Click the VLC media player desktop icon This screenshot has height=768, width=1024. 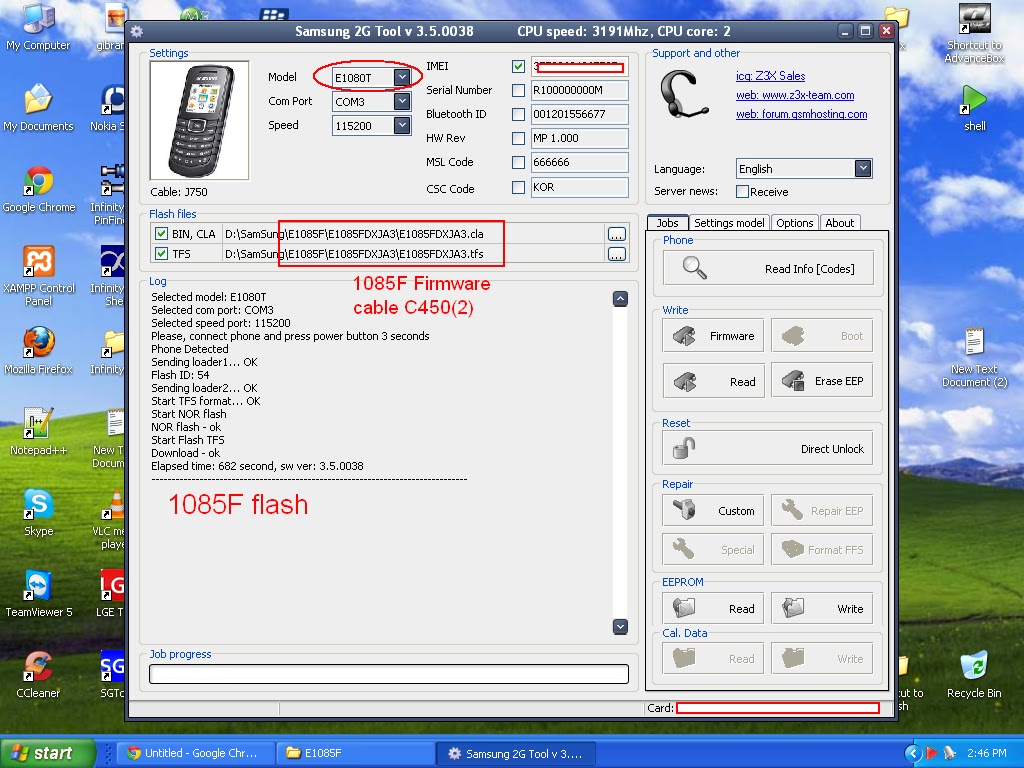[x=111, y=519]
